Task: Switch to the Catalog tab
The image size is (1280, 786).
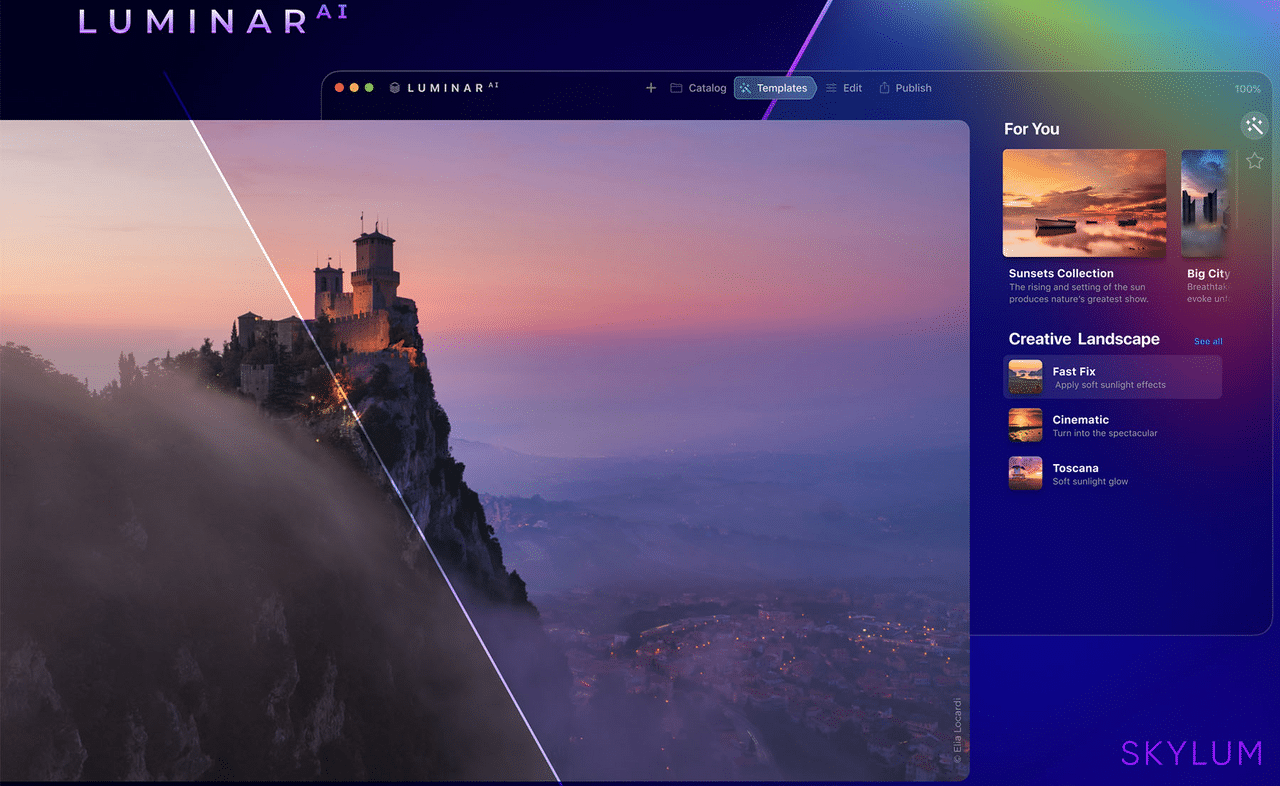Action: click(x=698, y=87)
